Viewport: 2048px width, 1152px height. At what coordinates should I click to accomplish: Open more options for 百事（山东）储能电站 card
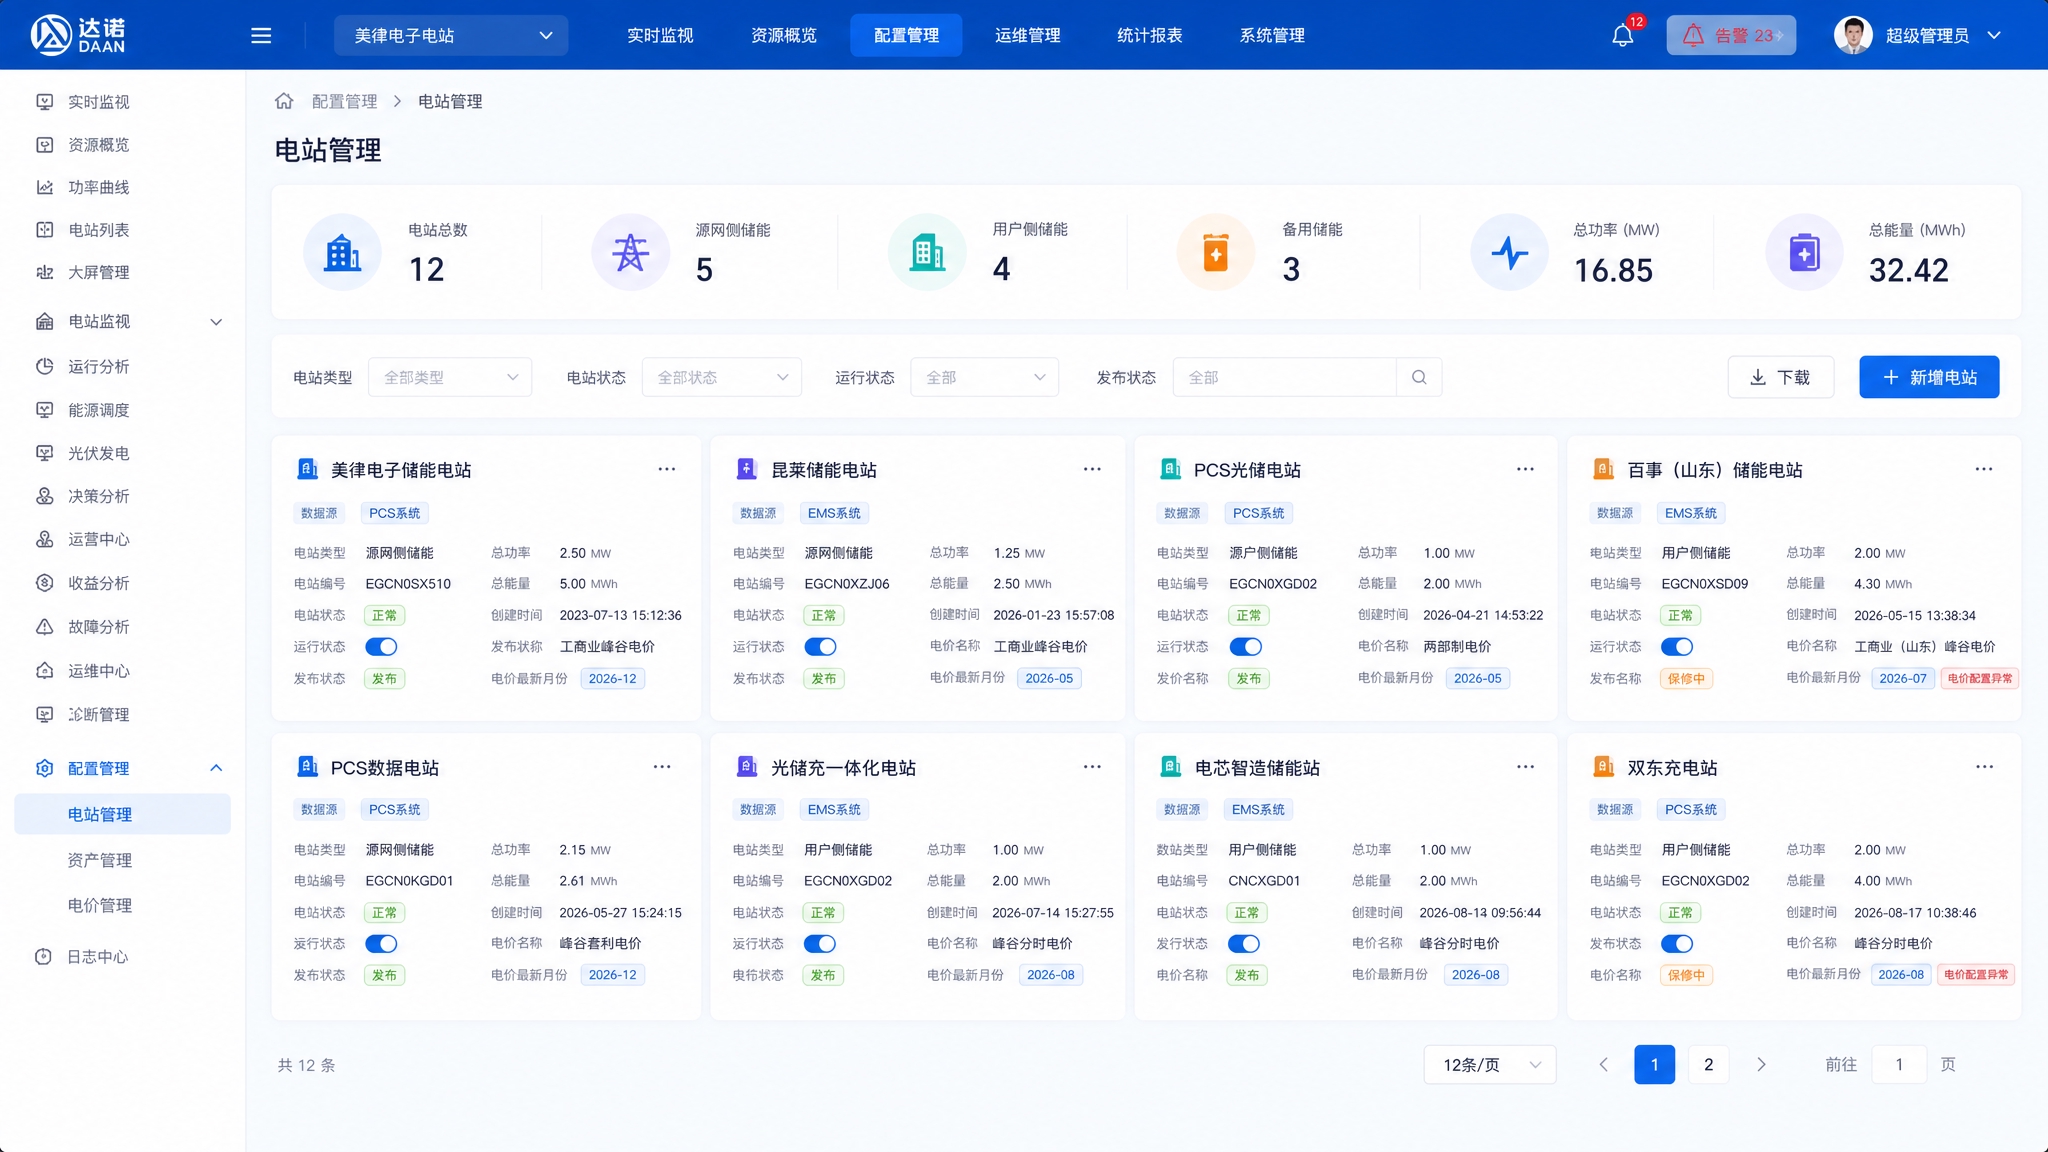pos(1984,469)
